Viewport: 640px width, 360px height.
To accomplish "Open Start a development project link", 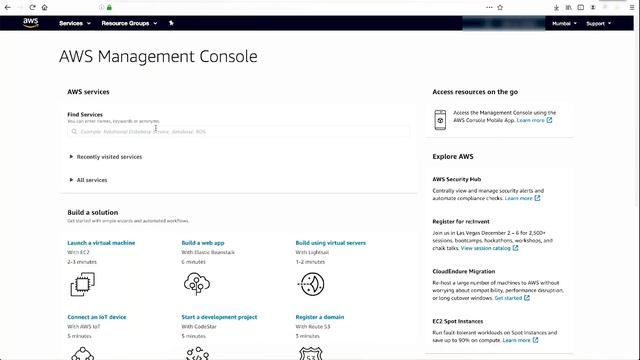I will click(x=219, y=317).
